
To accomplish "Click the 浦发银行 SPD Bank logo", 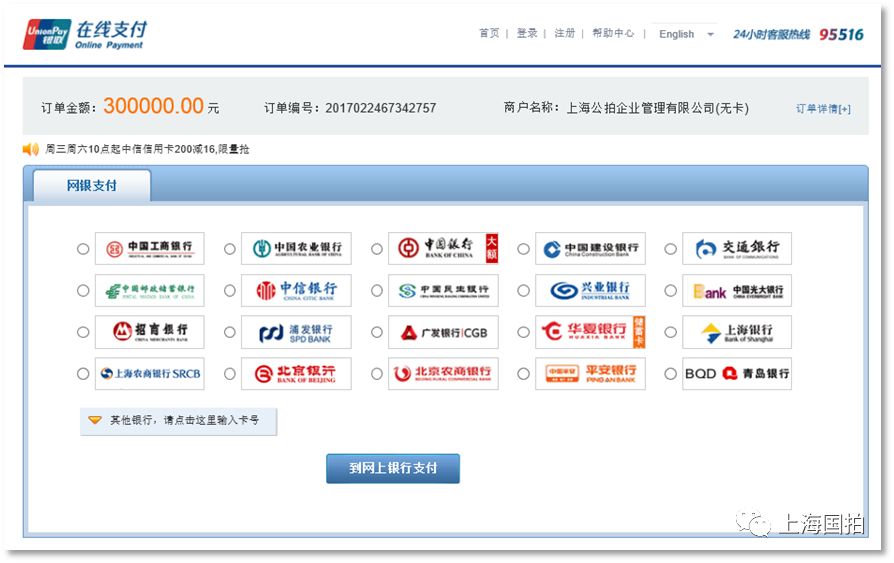I will point(296,332).
